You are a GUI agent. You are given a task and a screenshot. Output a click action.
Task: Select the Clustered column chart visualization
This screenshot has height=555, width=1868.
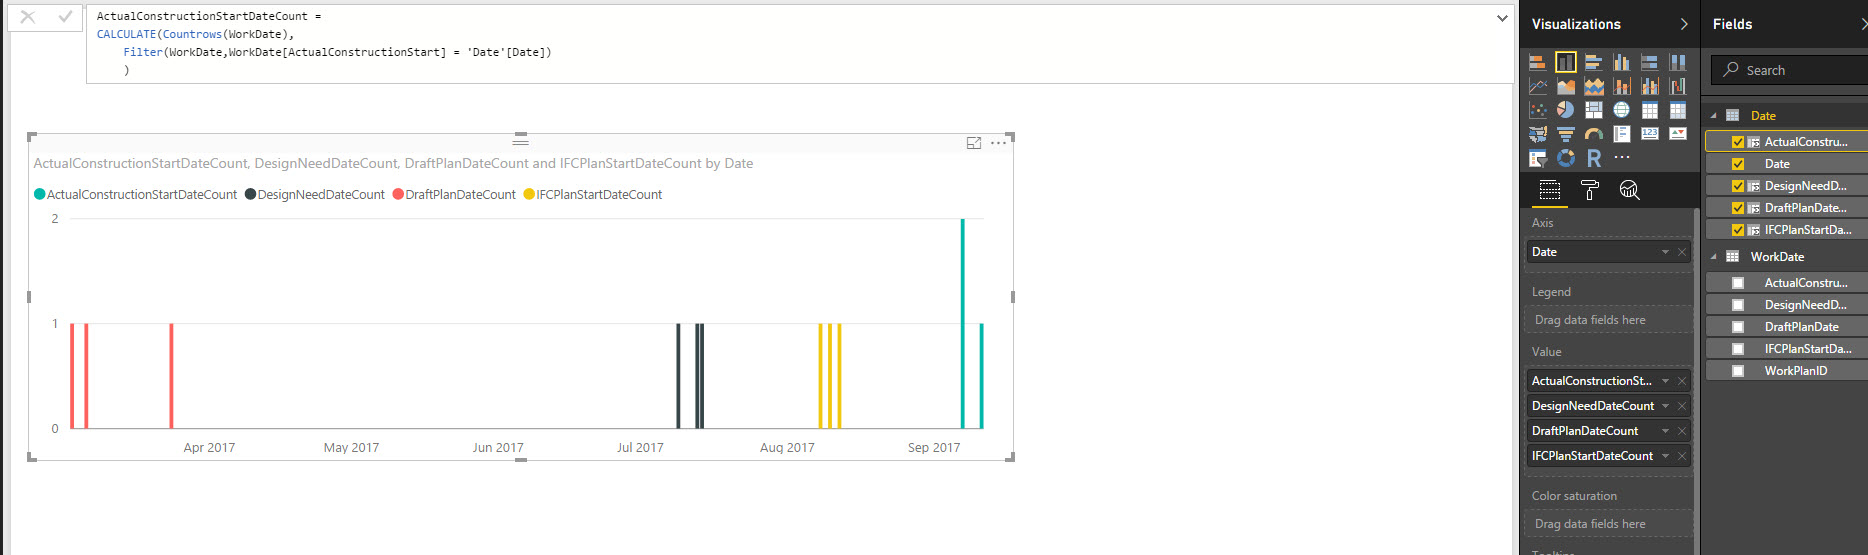pyautogui.click(x=1622, y=62)
